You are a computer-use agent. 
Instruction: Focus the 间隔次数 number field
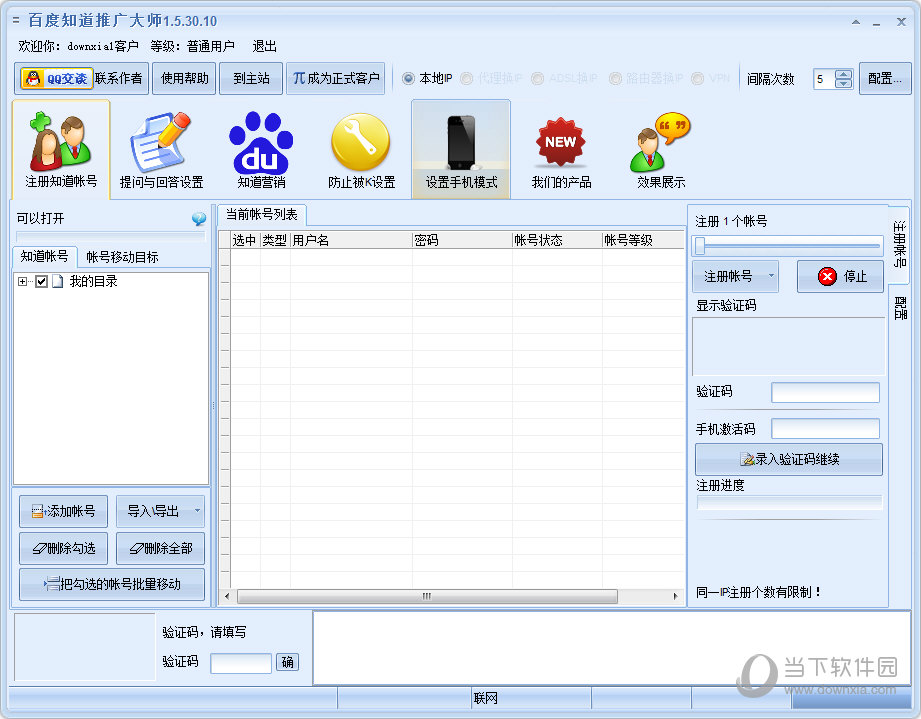[824, 79]
